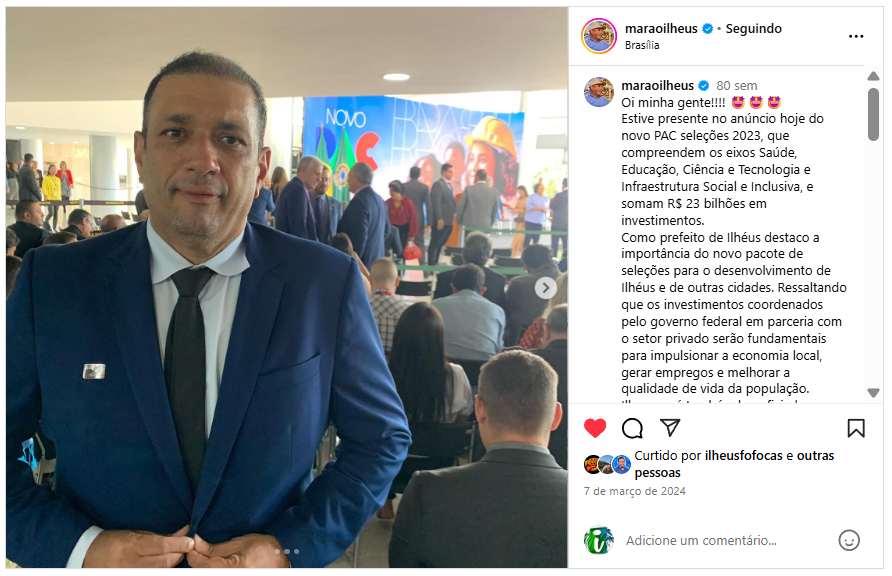This screenshot has width=892, height=576.
Task: Click the caption scrollbar thumb
Action: [873, 114]
